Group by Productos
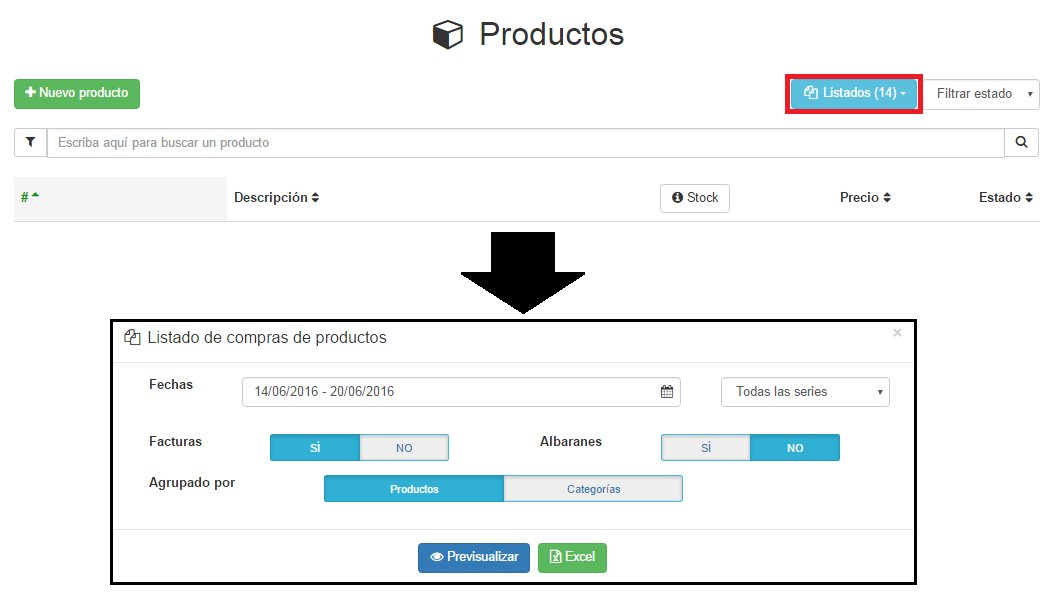This screenshot has height=596, width=1059. point(414,489)
